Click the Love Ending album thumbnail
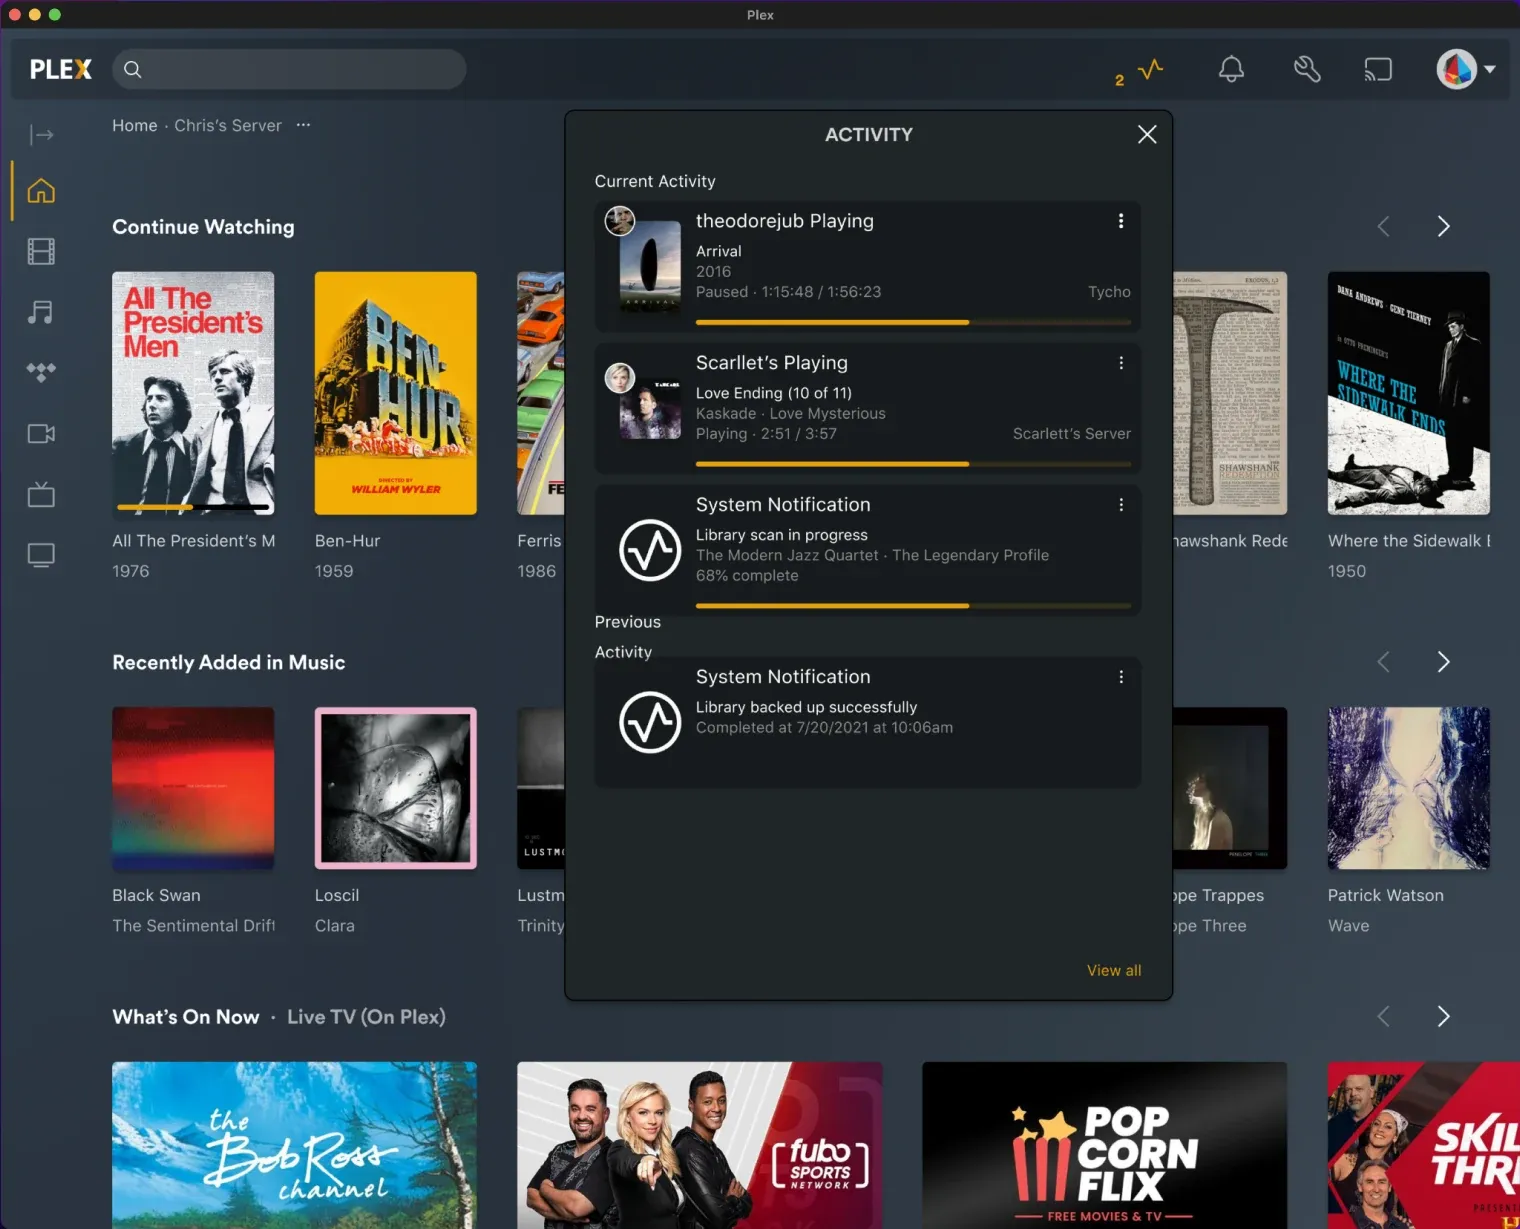Image resolution: width=1520 pixels, height=1229 pixels. click(x=650, y=409)
